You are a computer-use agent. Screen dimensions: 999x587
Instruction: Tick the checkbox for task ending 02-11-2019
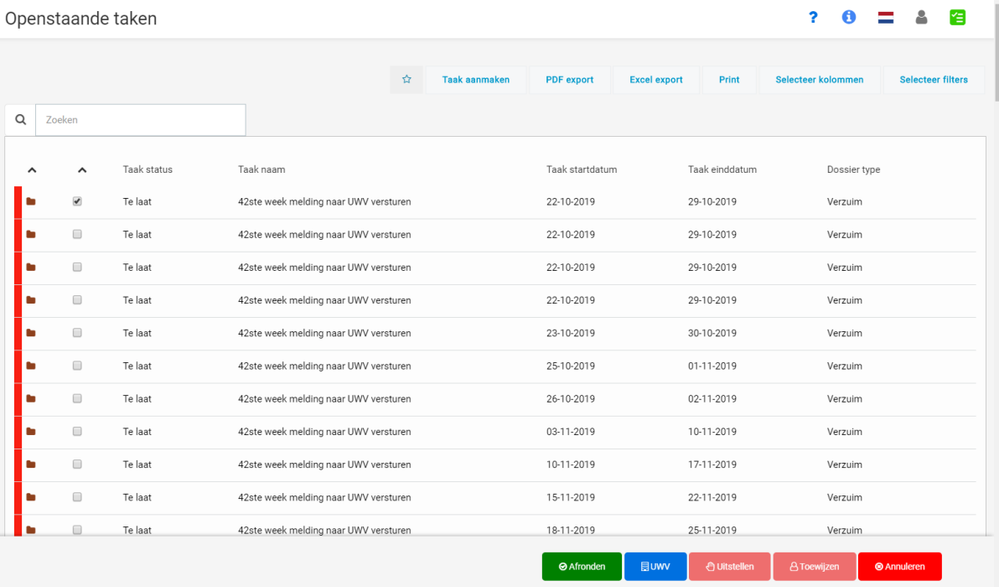tap(77, 398)
